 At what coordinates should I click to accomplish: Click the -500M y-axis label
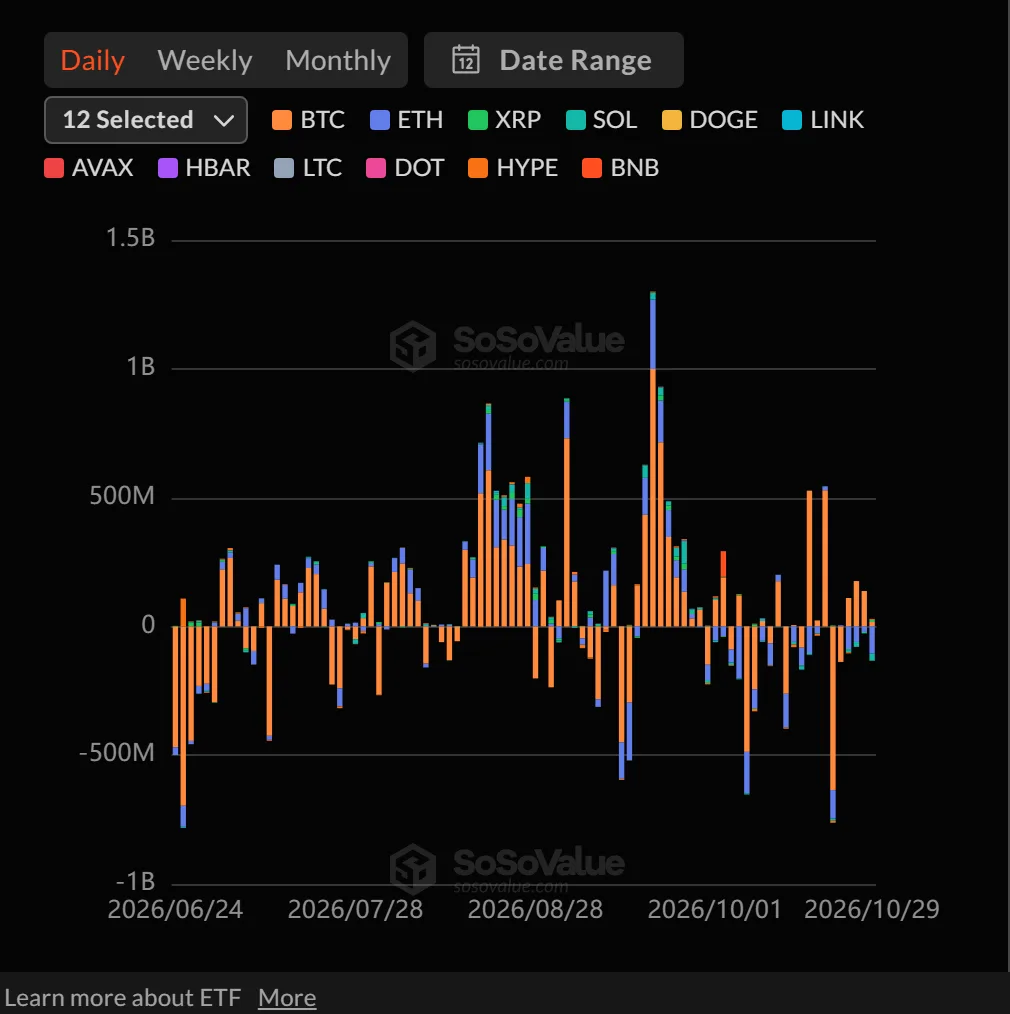coord(116,753)
